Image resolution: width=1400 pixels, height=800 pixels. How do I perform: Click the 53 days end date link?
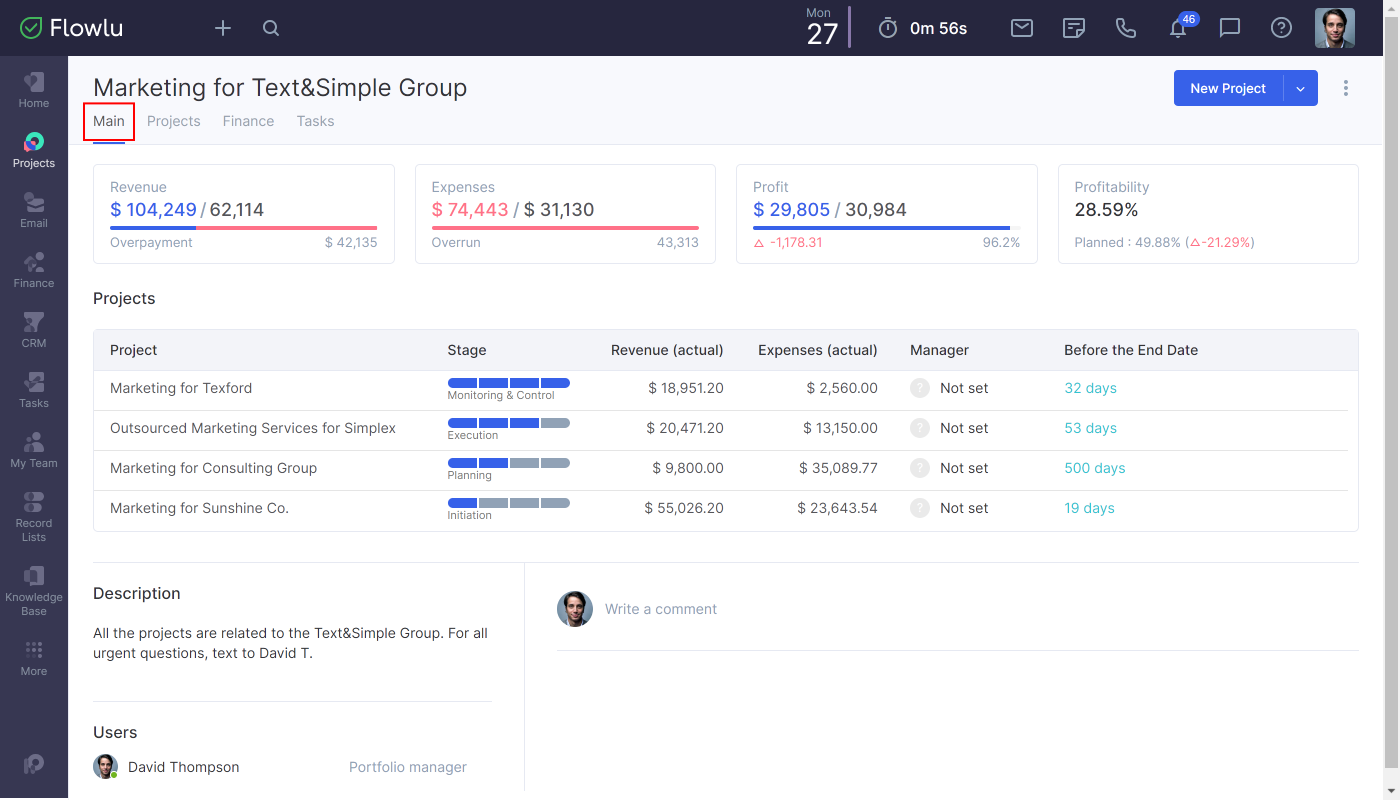pos(1090,428)
